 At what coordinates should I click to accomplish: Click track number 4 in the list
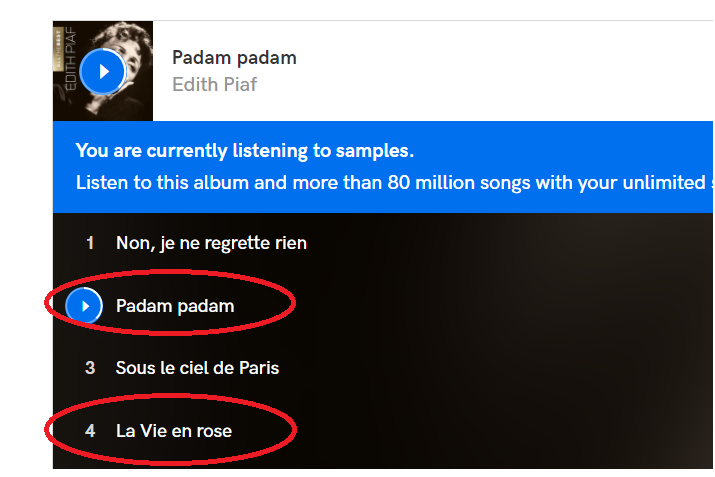point(90,431)
